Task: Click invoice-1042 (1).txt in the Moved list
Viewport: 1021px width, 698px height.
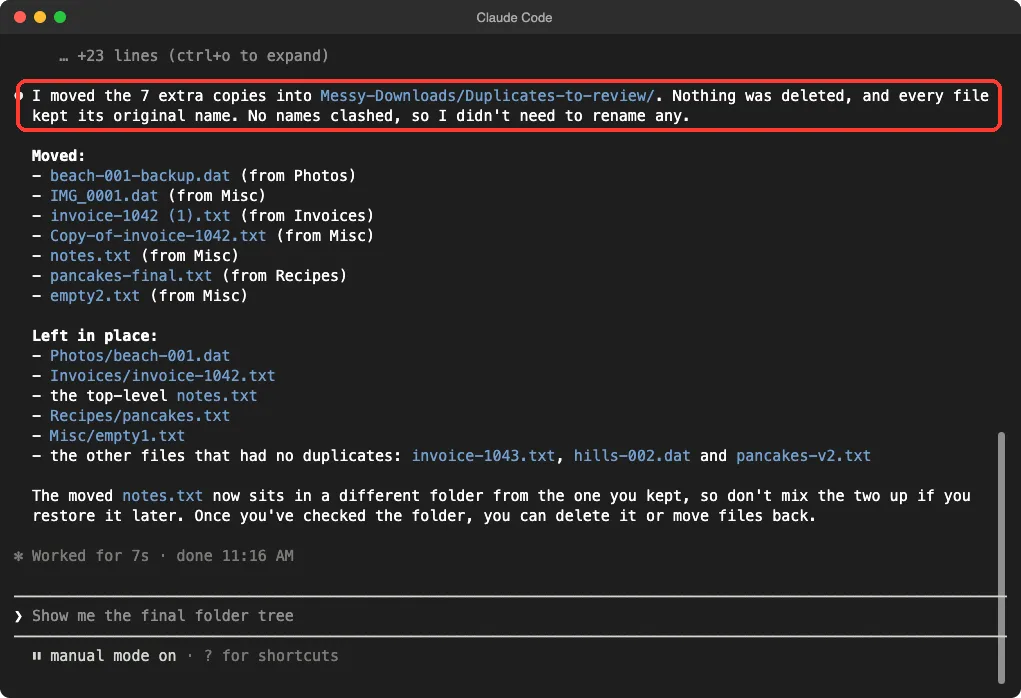Action: [140, 216]
